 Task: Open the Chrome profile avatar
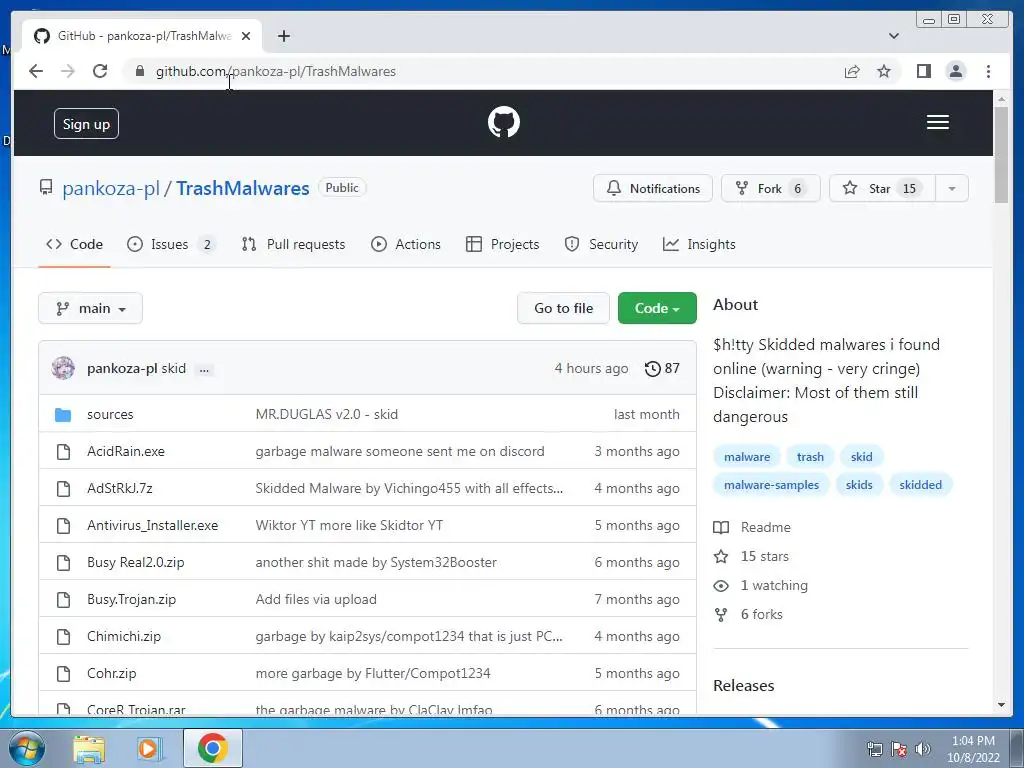tap(955, 71)
